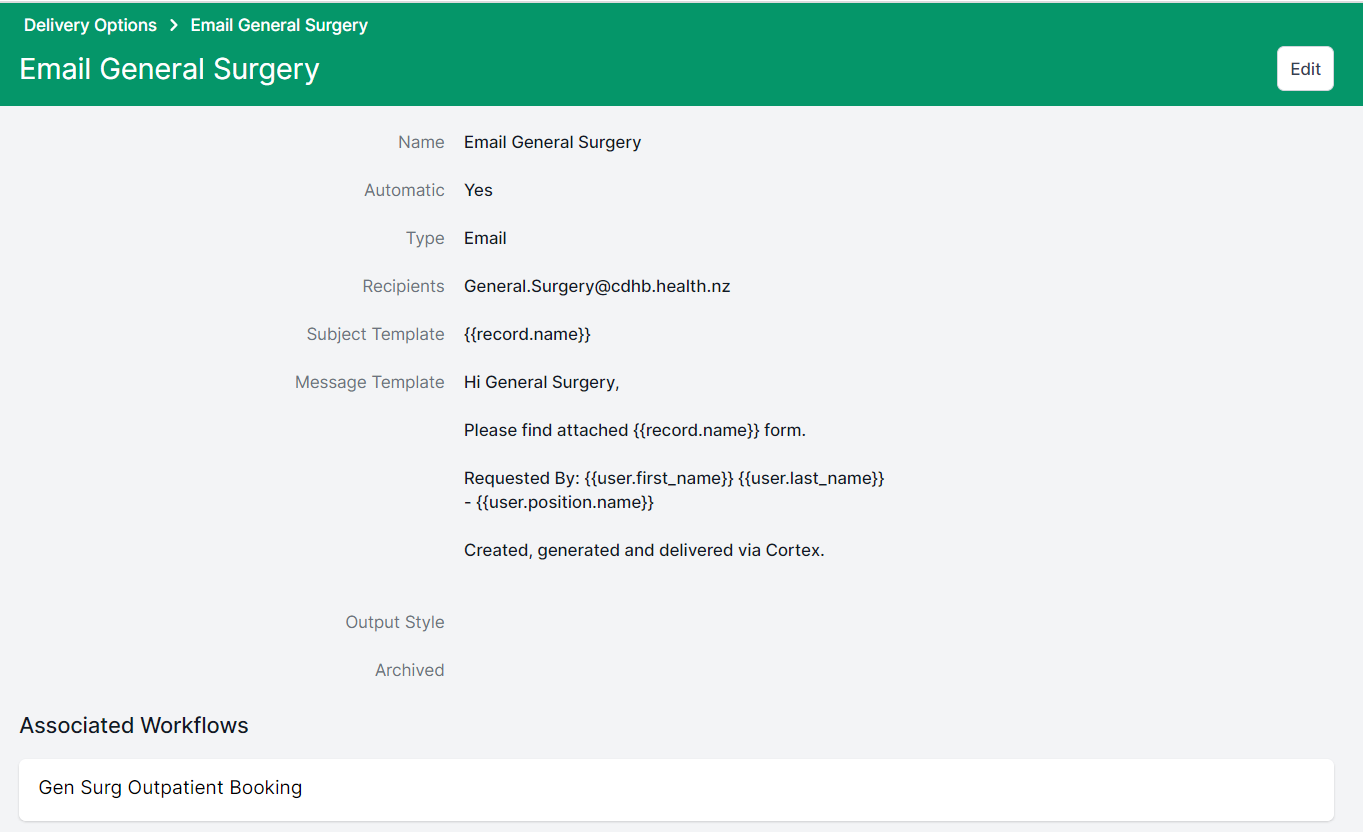Viewport: 1363px width, 832px height.
Task: Click the General.Surgery@cdhb.health.nz recipient address
Action: pos(597,286)
